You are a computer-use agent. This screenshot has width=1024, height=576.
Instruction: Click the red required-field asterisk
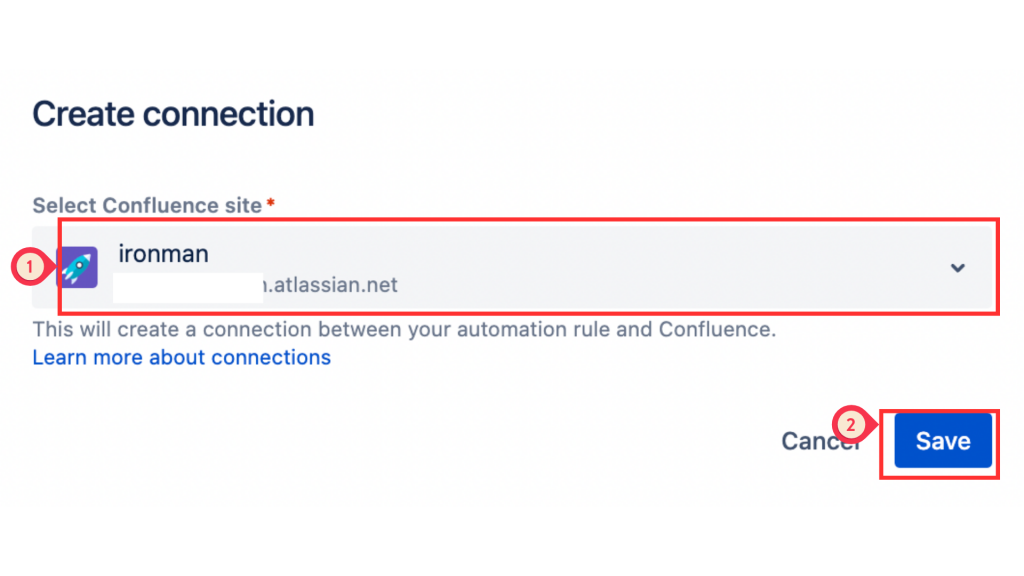270,205
